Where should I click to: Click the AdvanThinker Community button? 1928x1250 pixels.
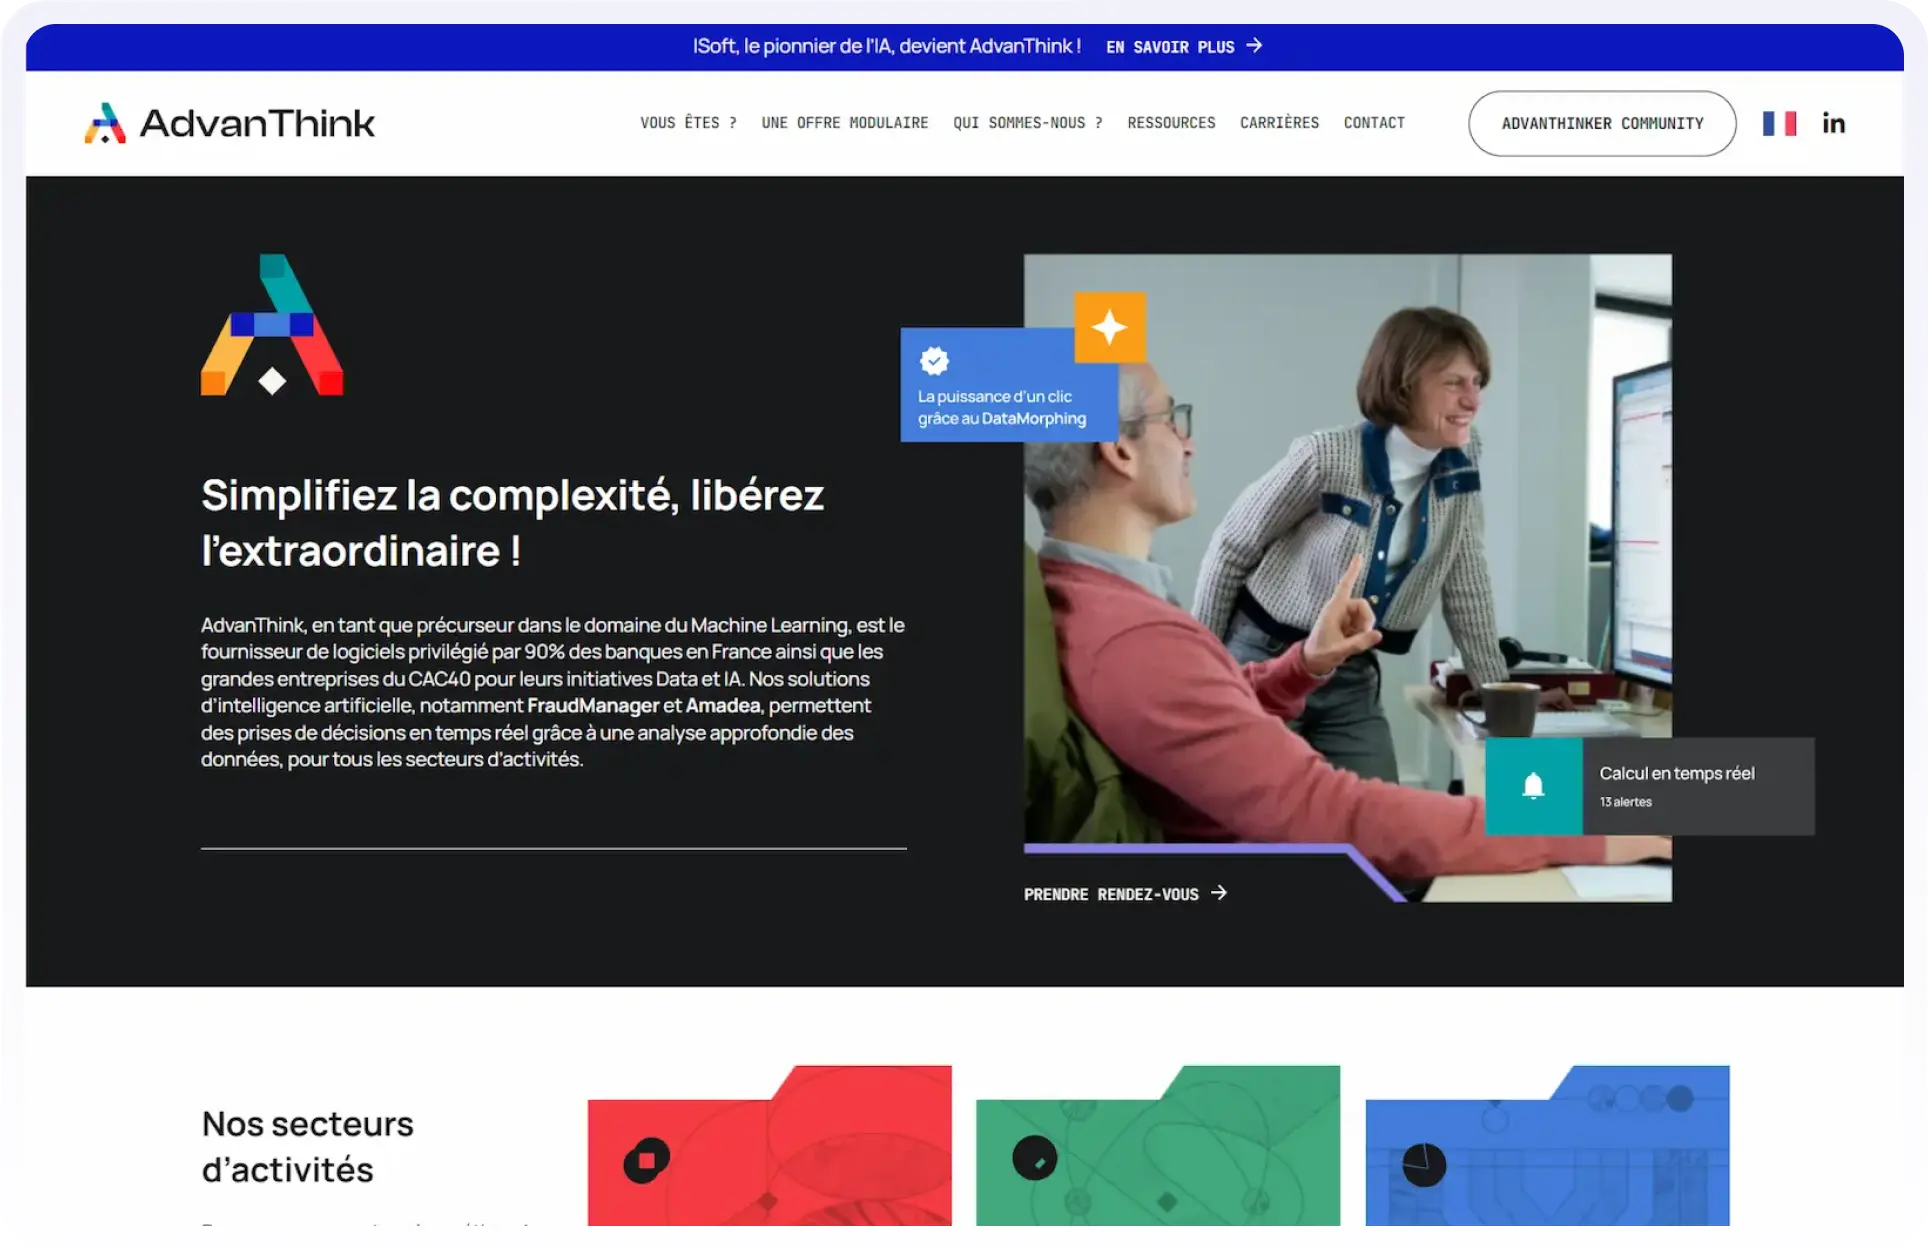click(1602, 123)
